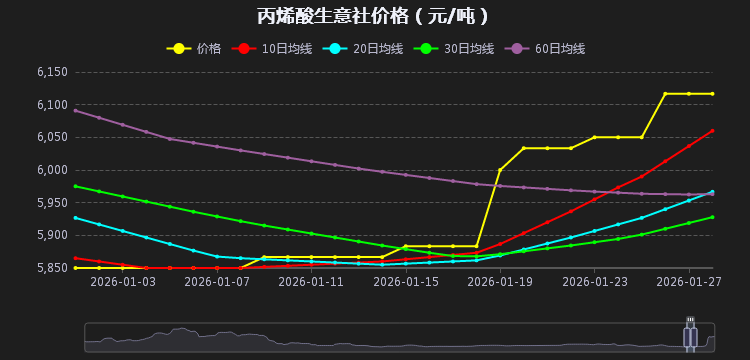Click the 6,100 y-axis label
This screenshot has width=750, height=360.
52,105
